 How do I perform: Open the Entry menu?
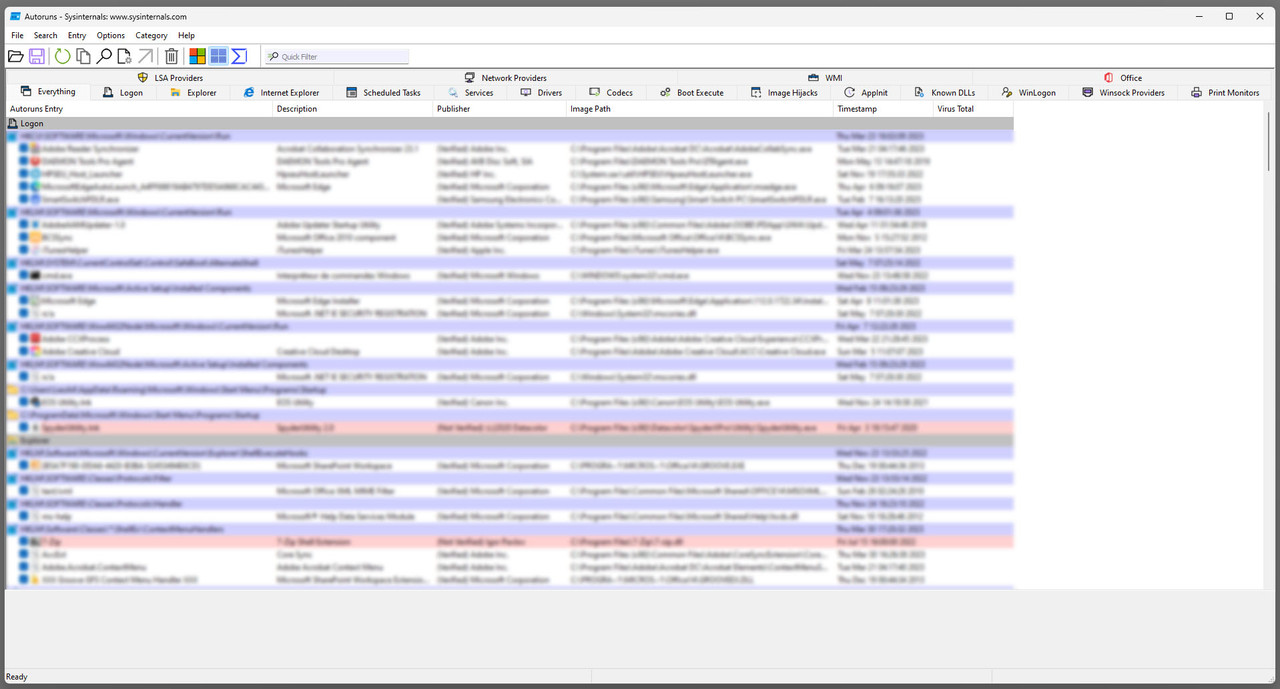(77, 35)
